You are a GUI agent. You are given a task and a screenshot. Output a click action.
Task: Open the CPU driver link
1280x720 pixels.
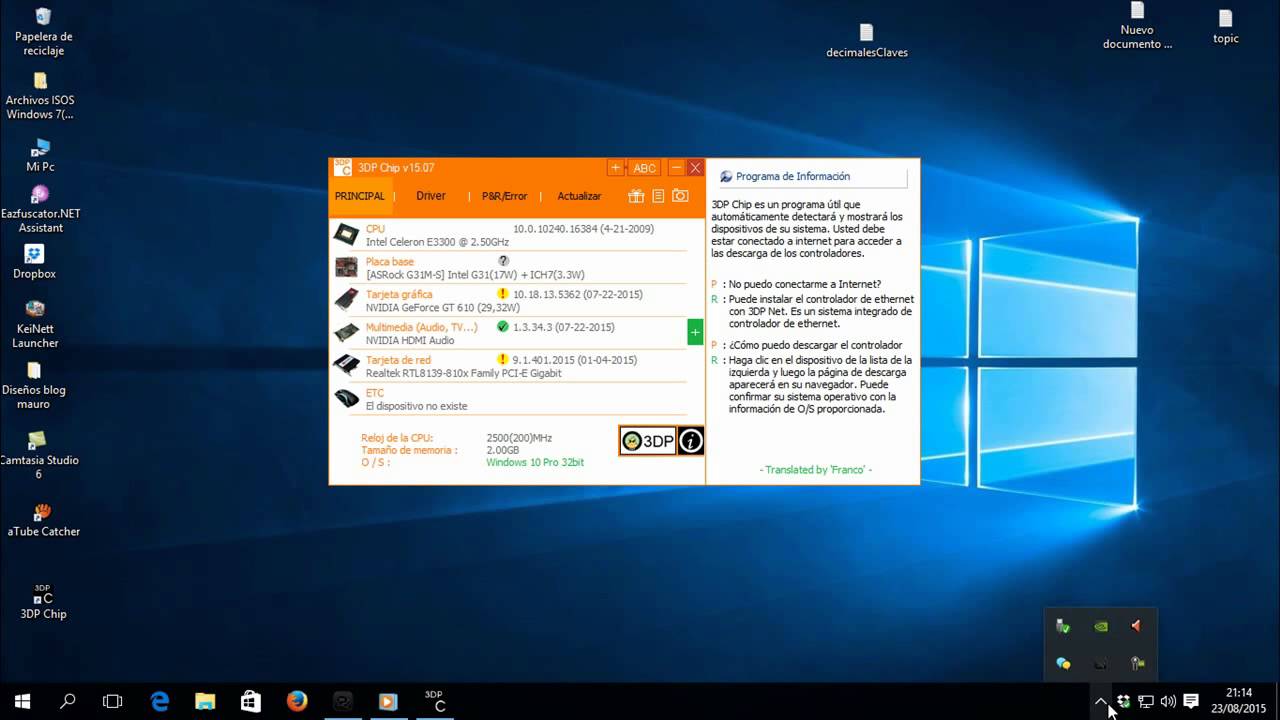[375, 229]
